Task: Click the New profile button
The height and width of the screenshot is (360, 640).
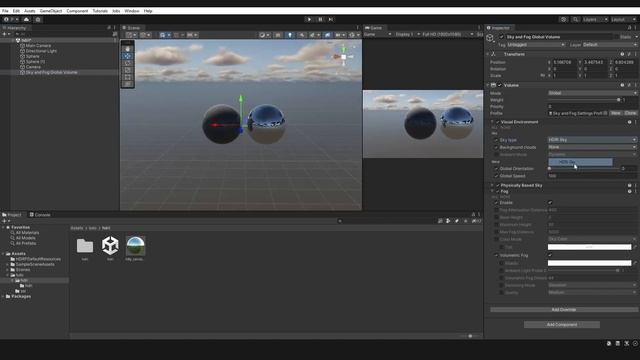Action: [x=616, y=113]
